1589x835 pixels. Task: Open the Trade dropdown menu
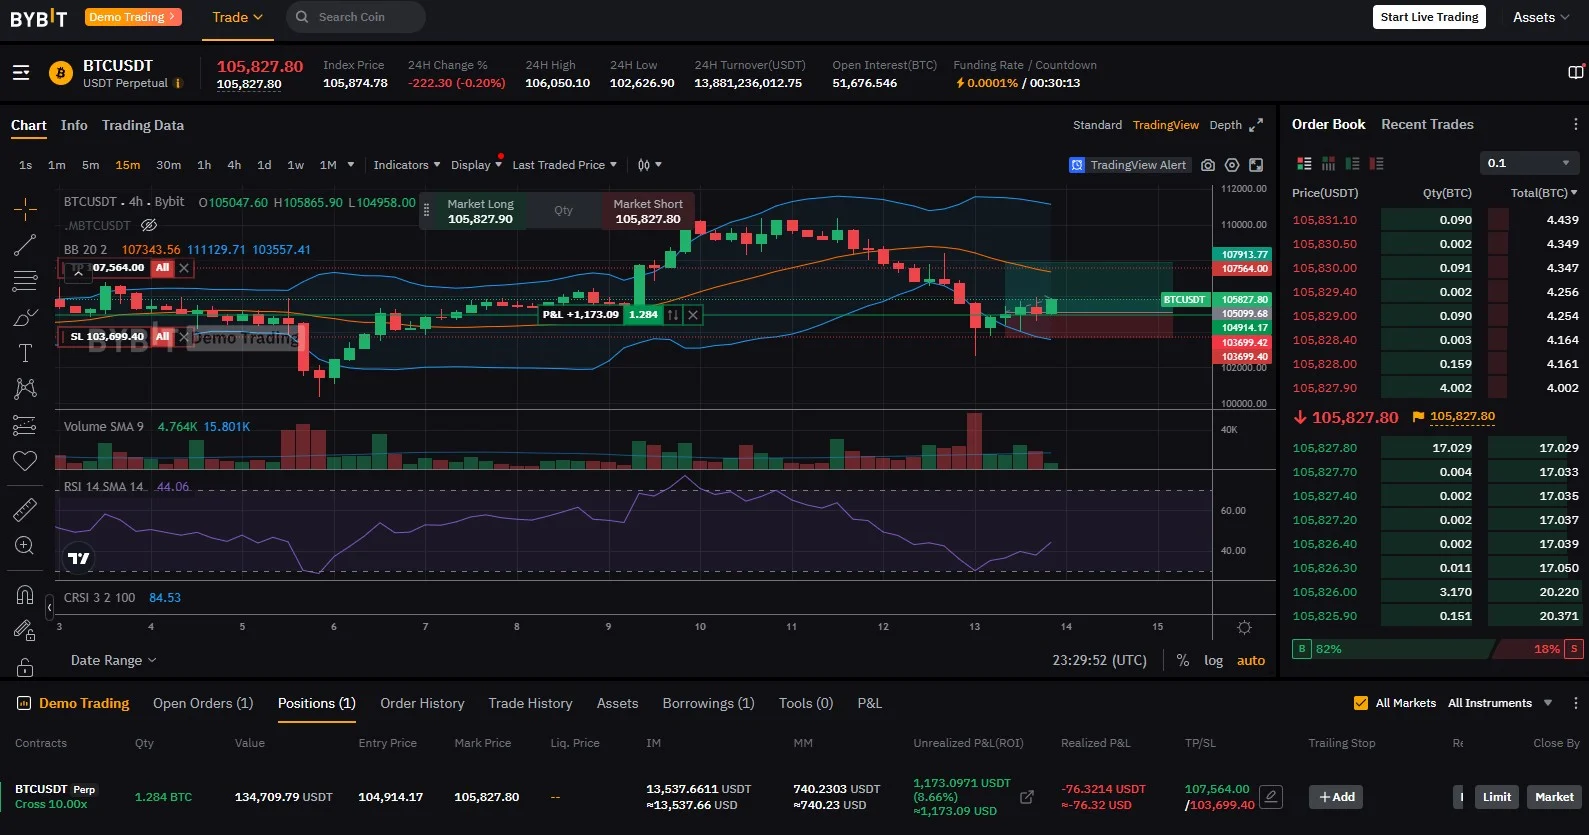coord(237,17)
